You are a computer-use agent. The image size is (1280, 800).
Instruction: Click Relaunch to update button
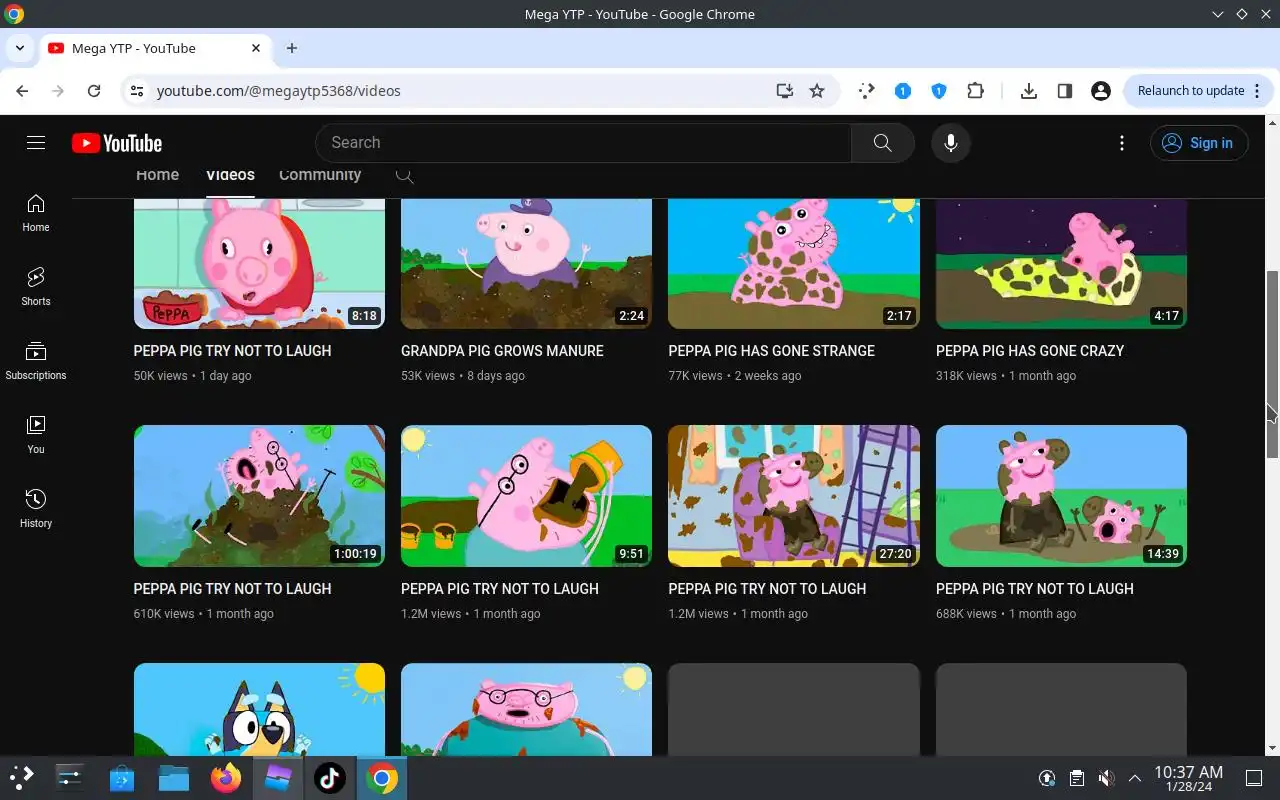point(1199,91)
